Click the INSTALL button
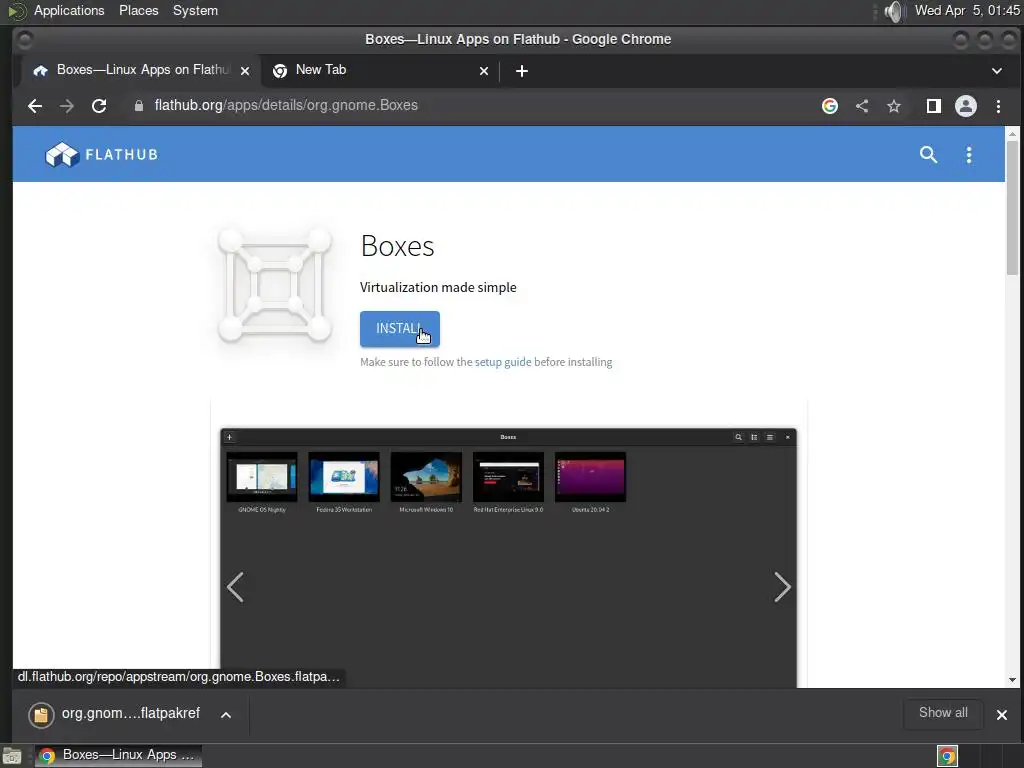This screenshot has width=1024, height=768. (x=400, y=328)
